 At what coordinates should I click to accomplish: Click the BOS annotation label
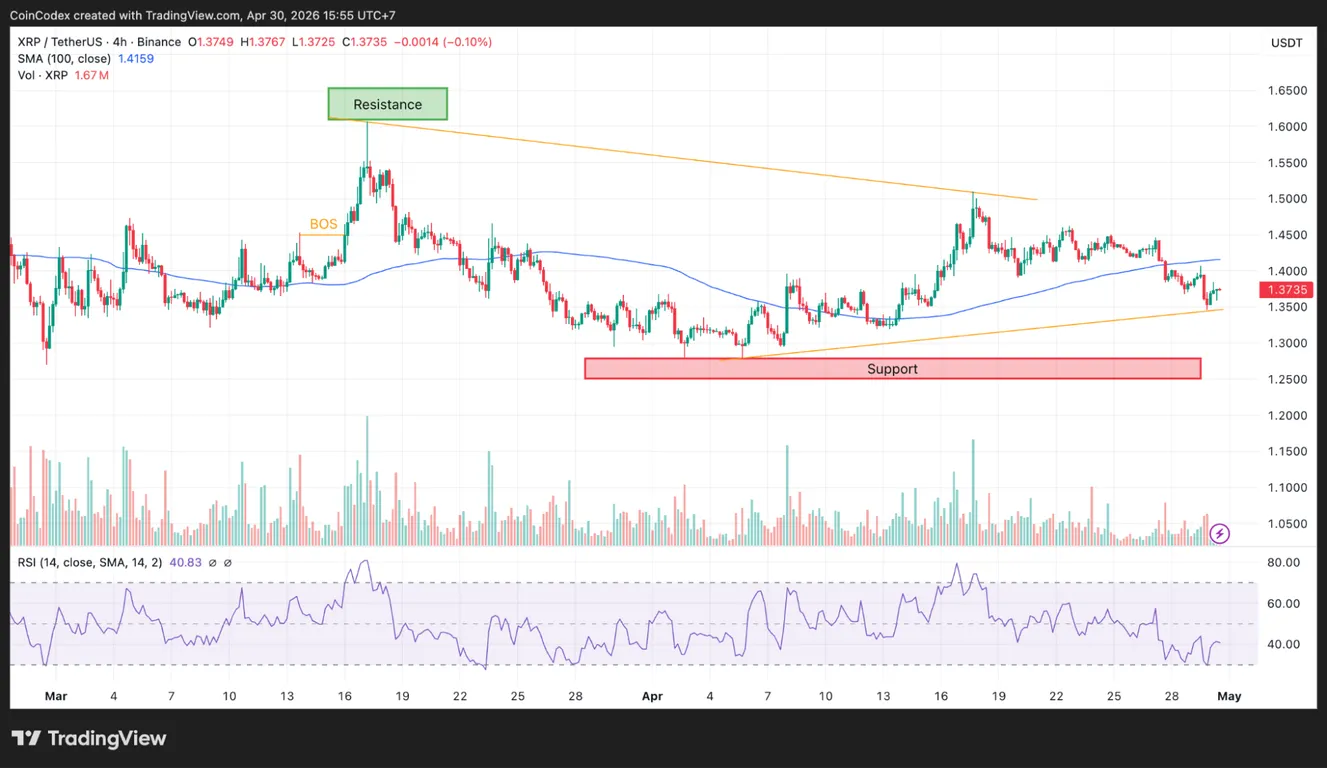coord(323,224)
